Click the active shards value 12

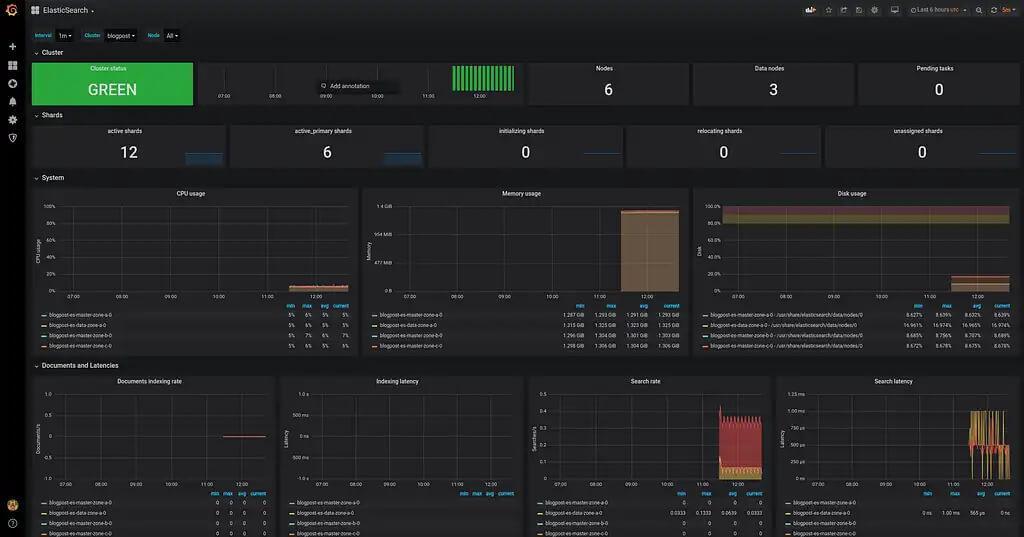tap(129, 152)
